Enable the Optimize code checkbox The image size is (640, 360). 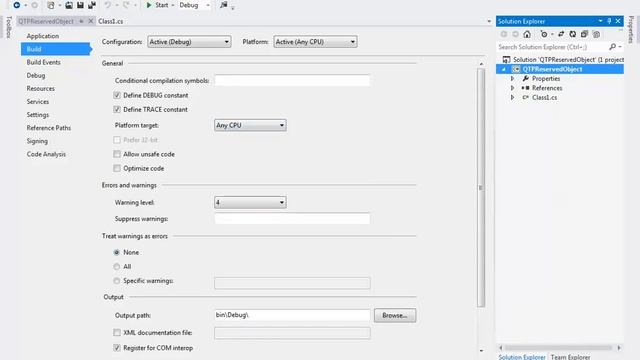pyautogui.click(x=117, y=168)
